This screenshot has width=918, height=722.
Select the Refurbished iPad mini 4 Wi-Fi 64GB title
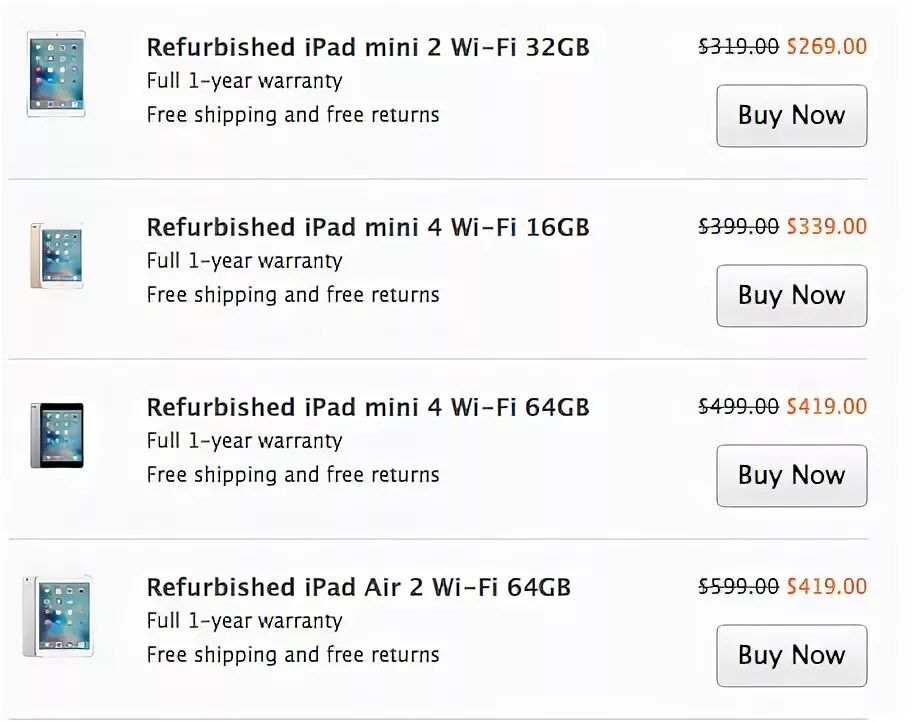point(368,407)
